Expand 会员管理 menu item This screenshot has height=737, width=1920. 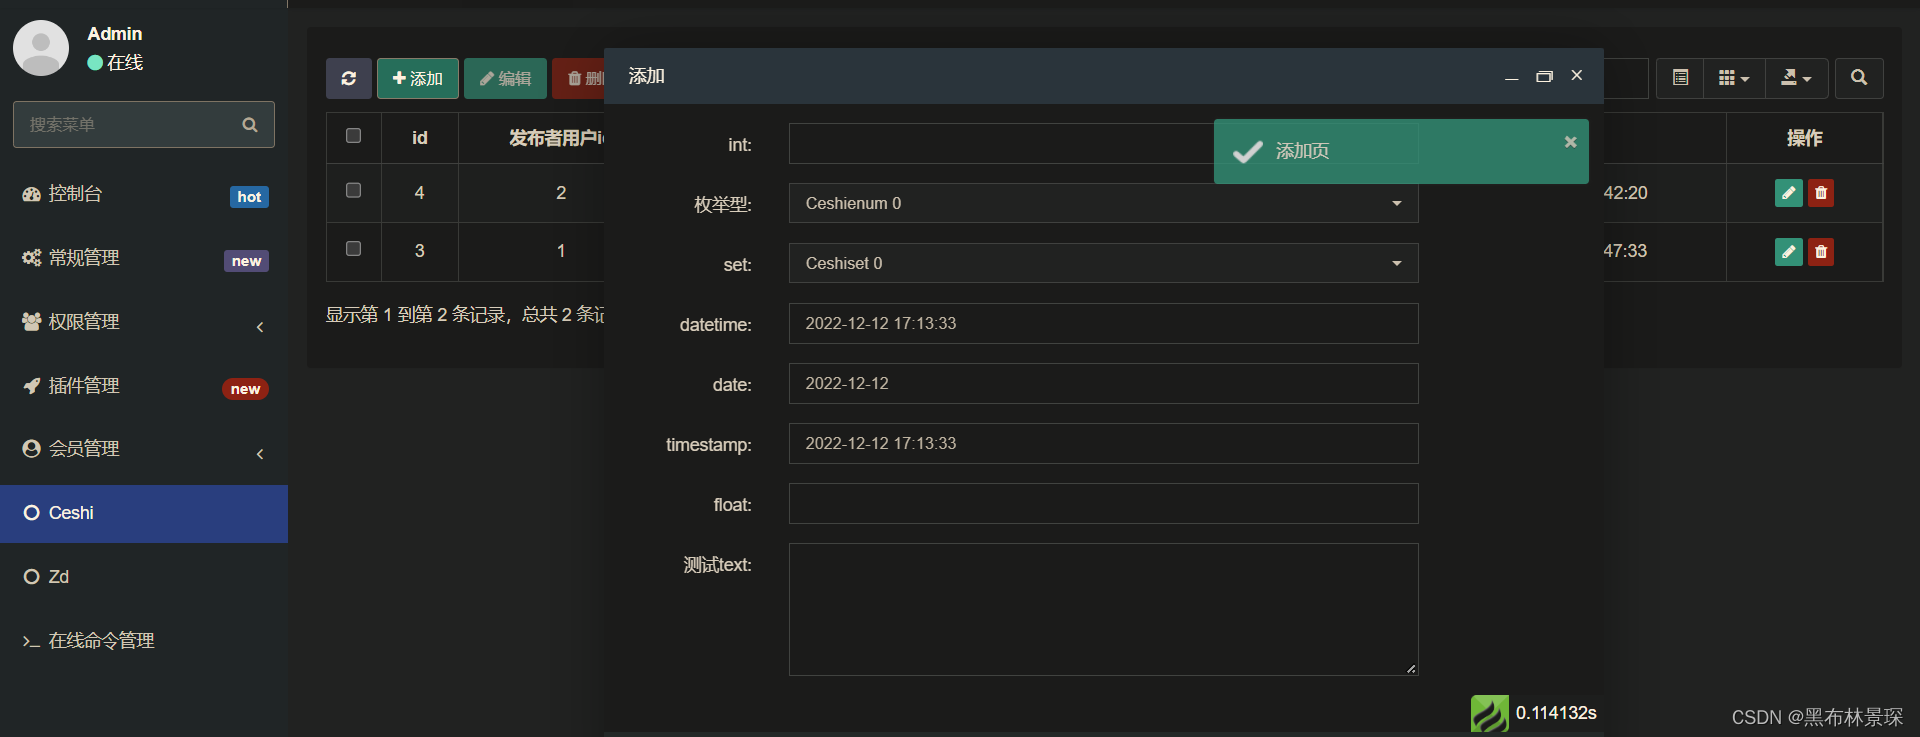(x=144, y=449)
